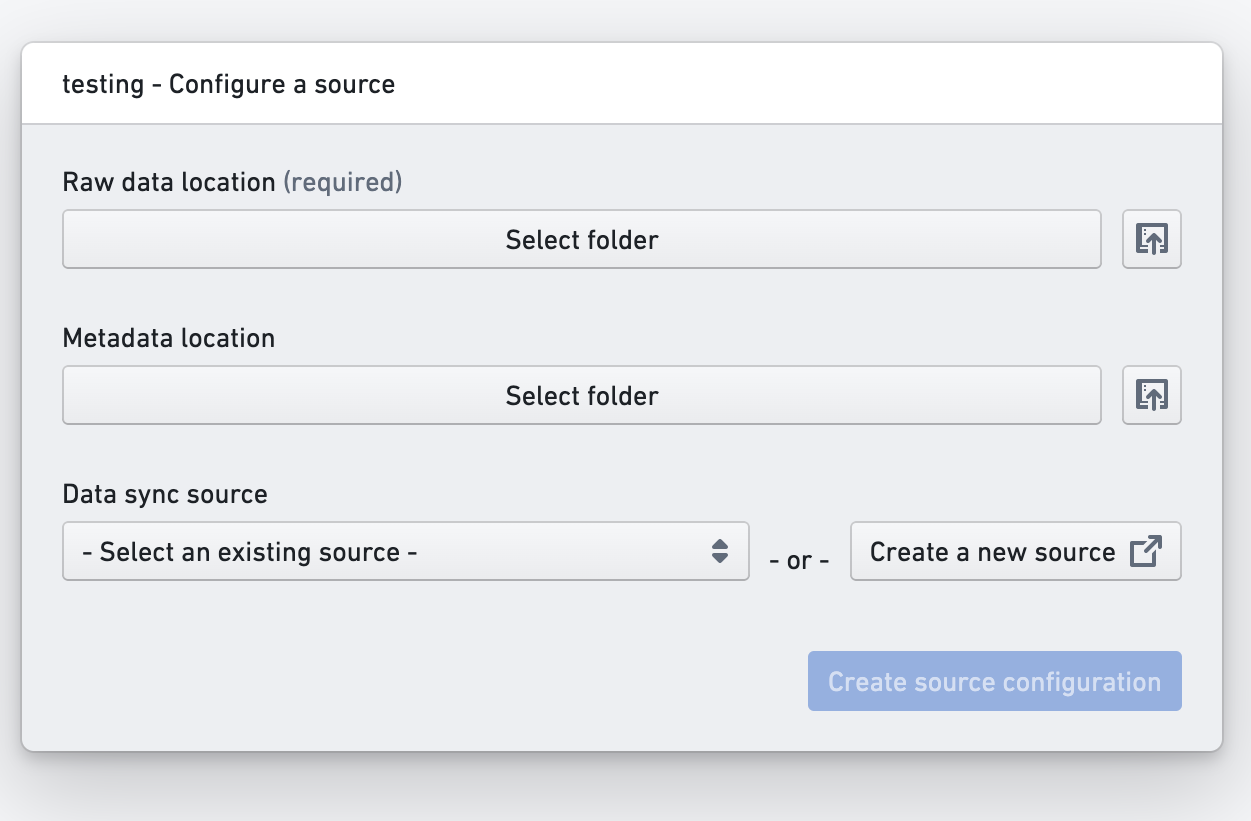Choose Select folder for Raw data location
This screenshot has height=821, width=1251.
(582, 239)
